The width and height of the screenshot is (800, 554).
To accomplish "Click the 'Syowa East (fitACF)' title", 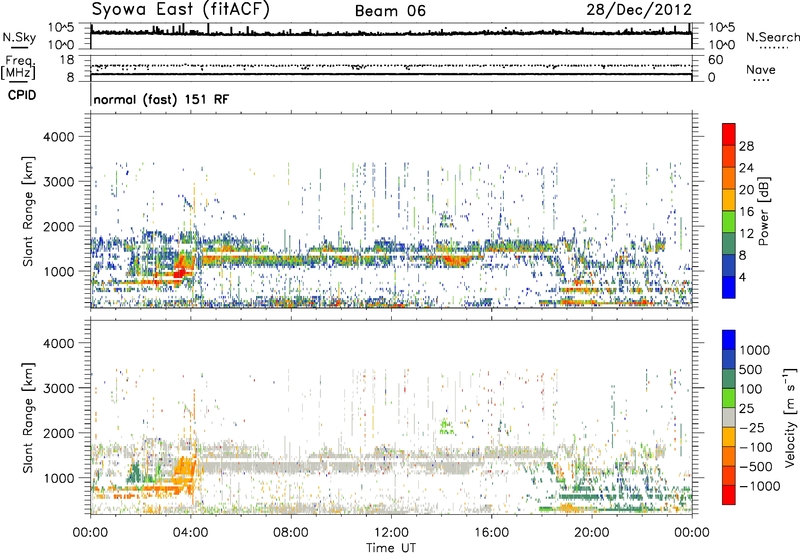I will click(180, 9).
